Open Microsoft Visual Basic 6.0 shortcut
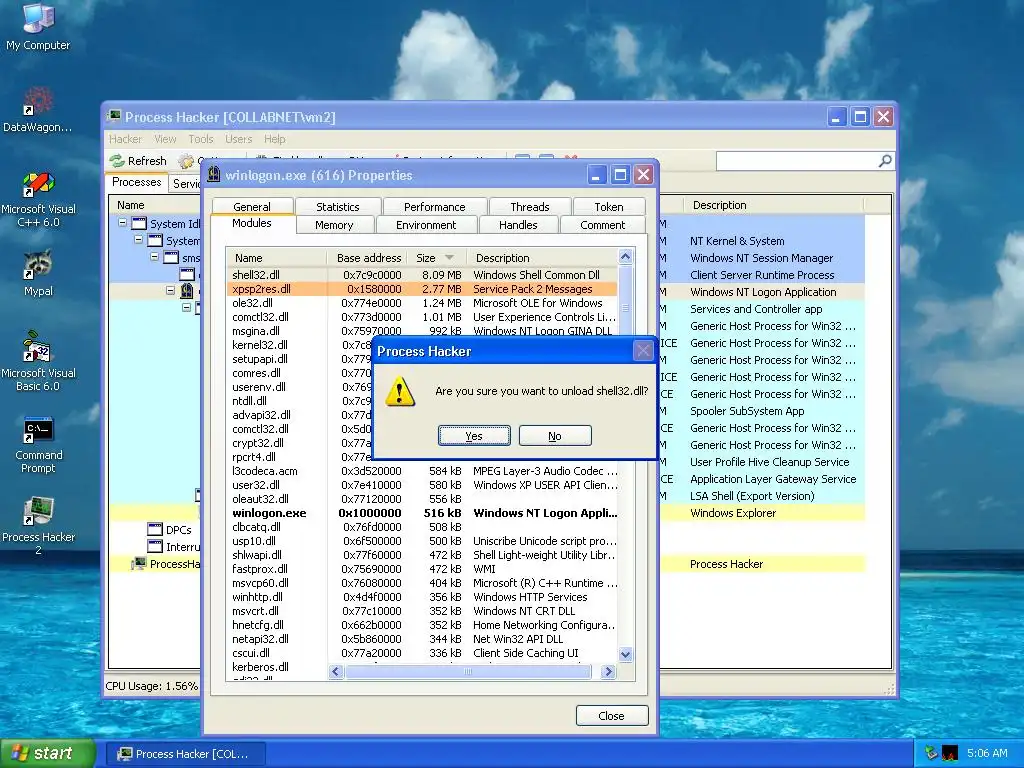1024x768 pixels. pyautogui.click(x=38, y=361)
